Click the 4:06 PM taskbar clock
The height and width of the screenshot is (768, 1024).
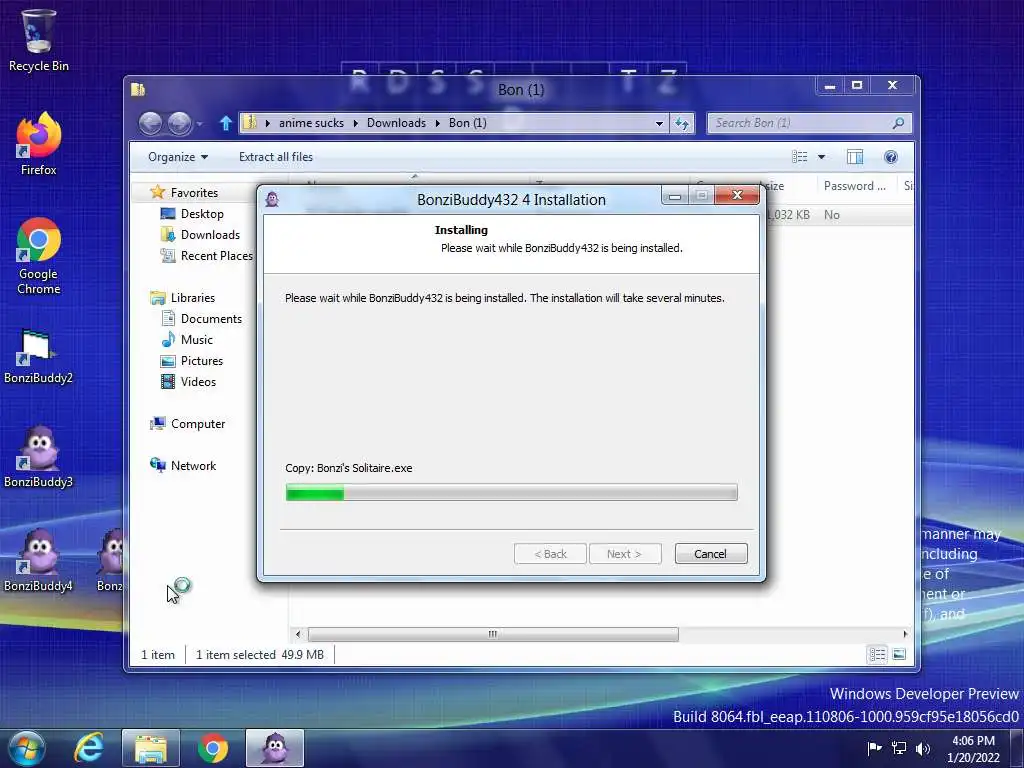click(973, 741)
